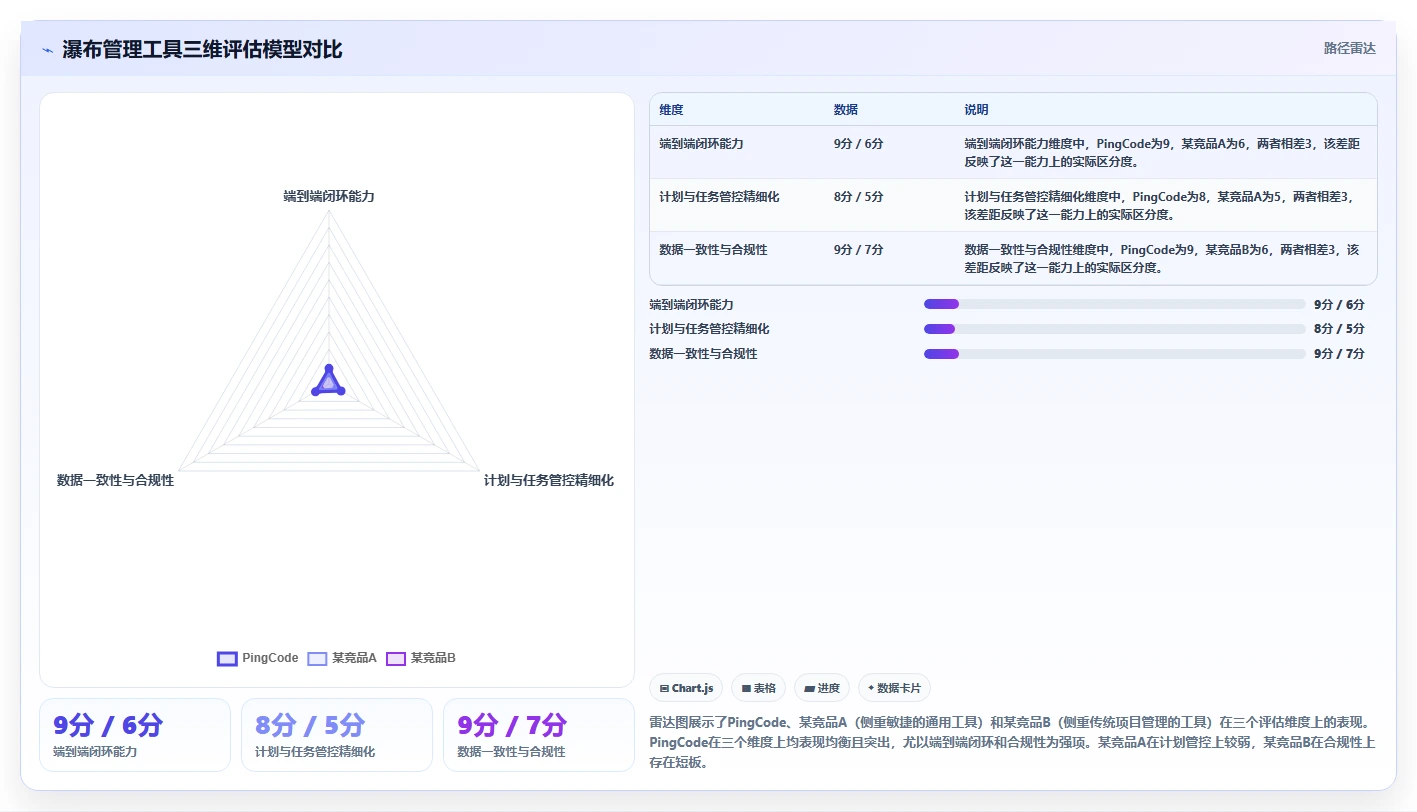Click description text for 端到端闭环能力 row

pos(1162,152)
